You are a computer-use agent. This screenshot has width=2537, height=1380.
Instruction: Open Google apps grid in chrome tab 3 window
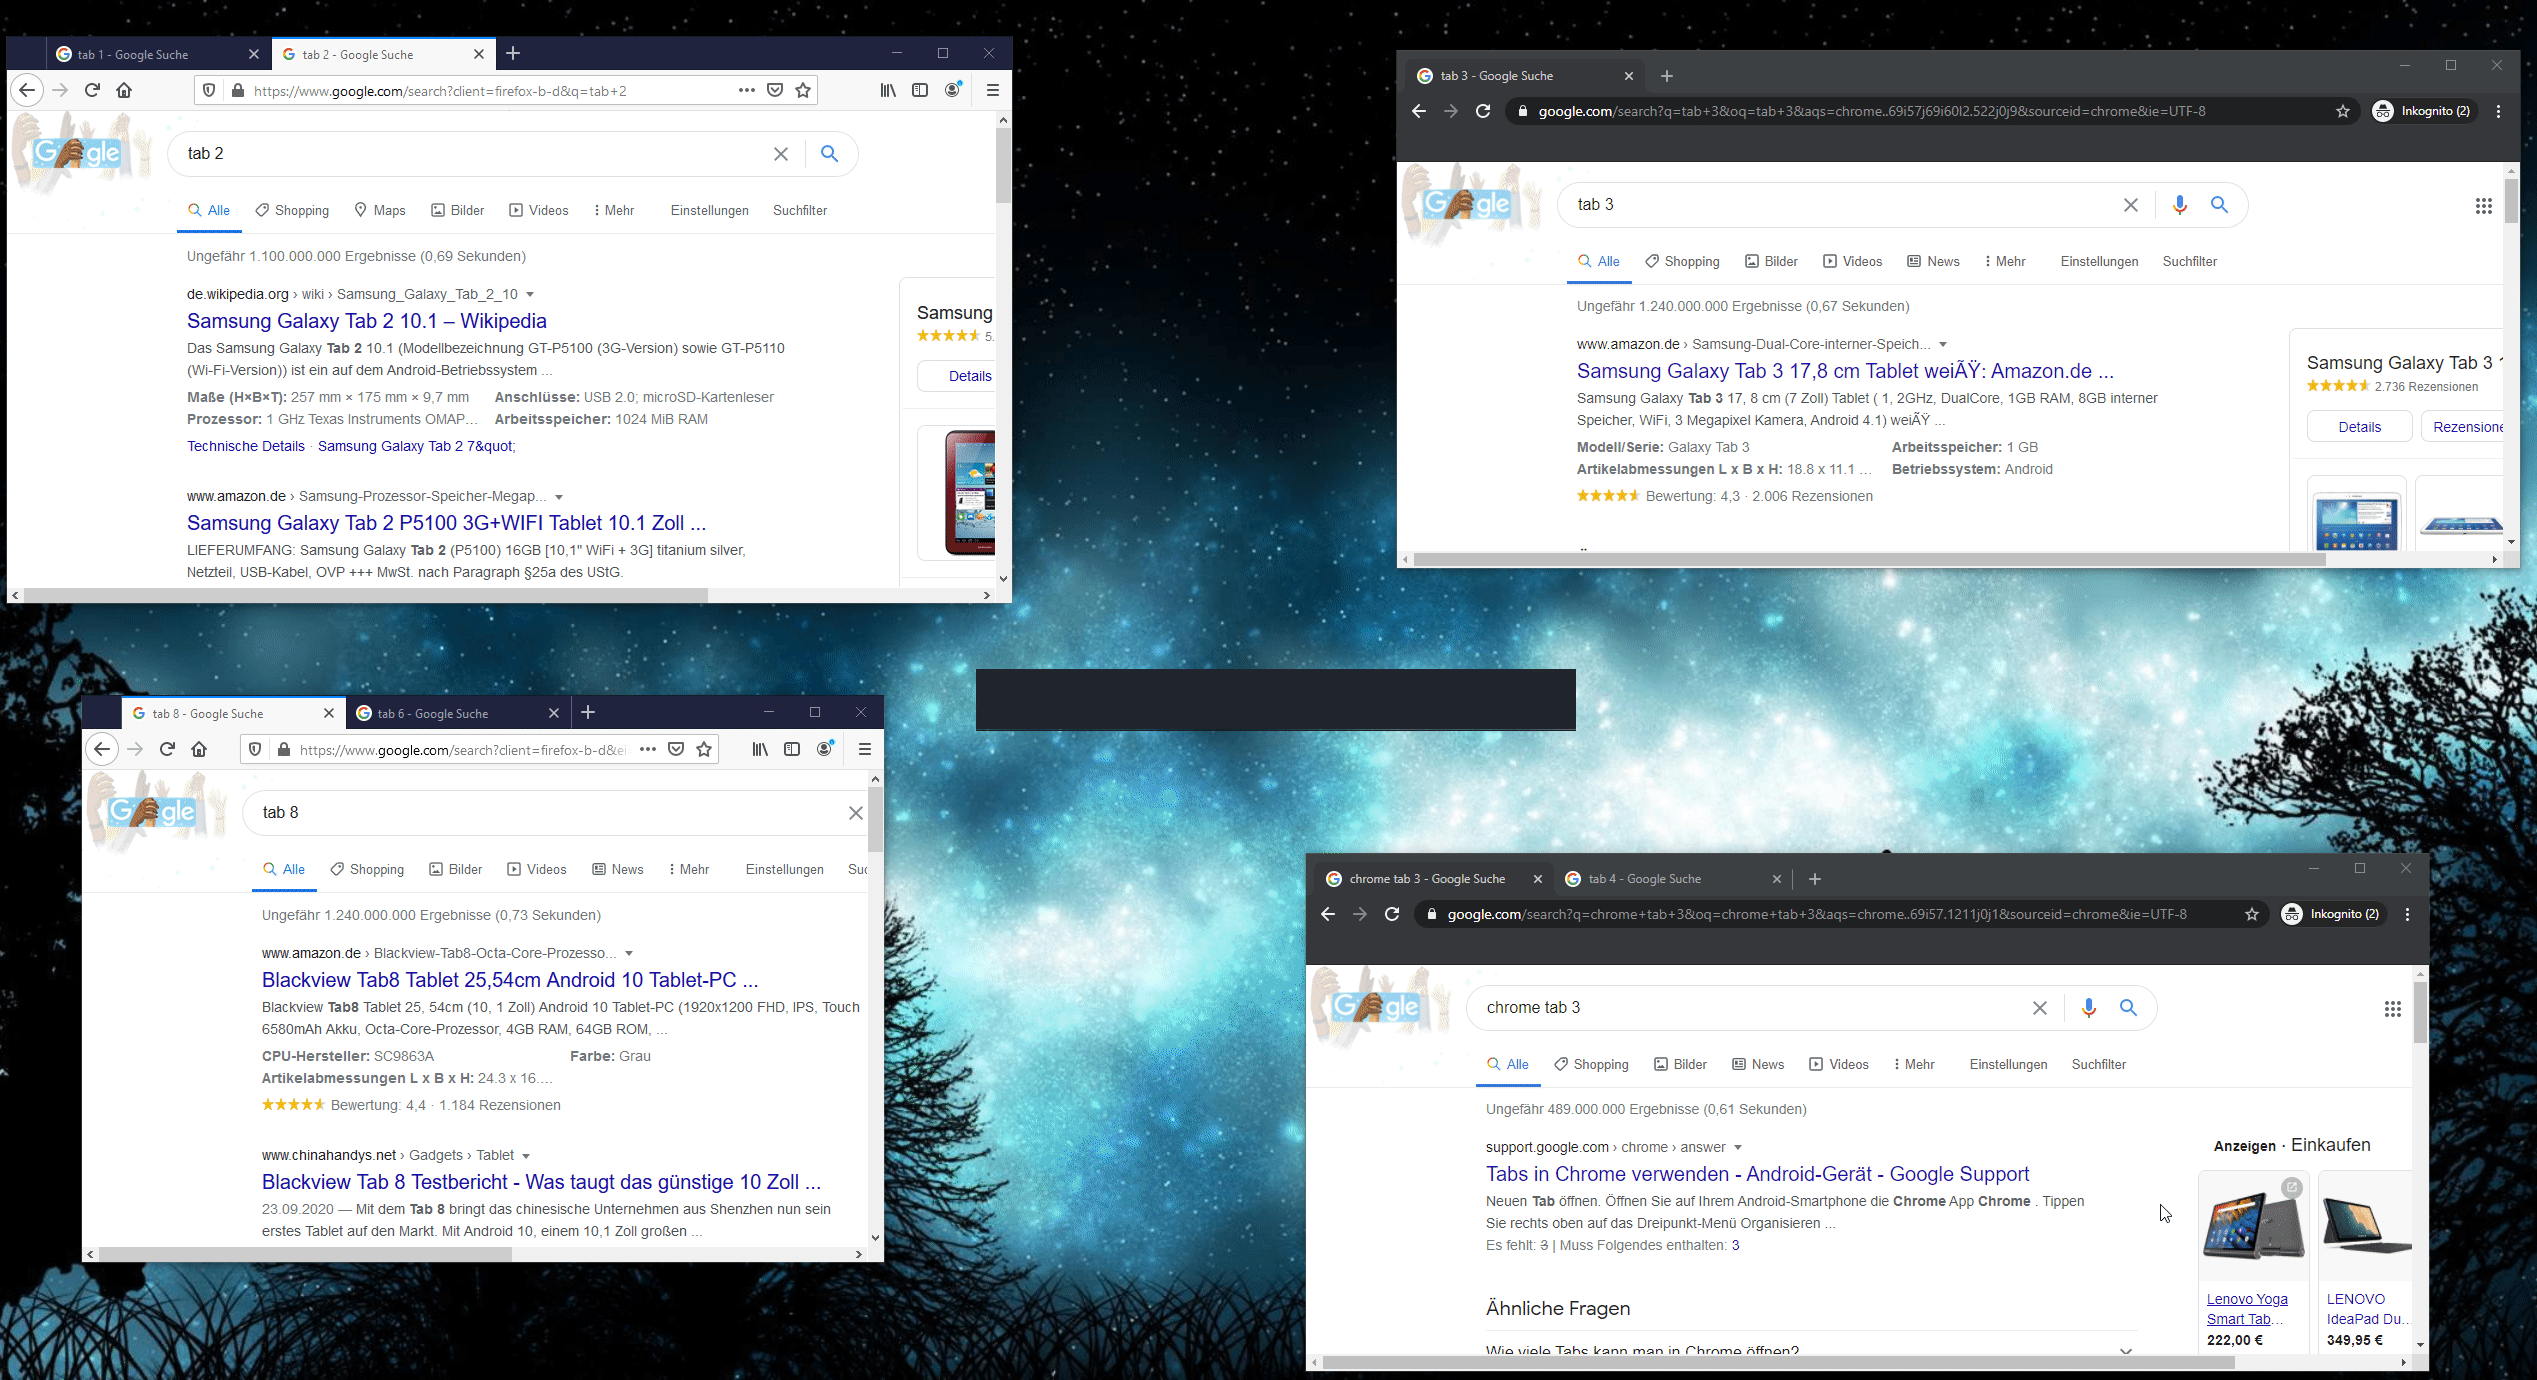[x=2392, y=1009]
